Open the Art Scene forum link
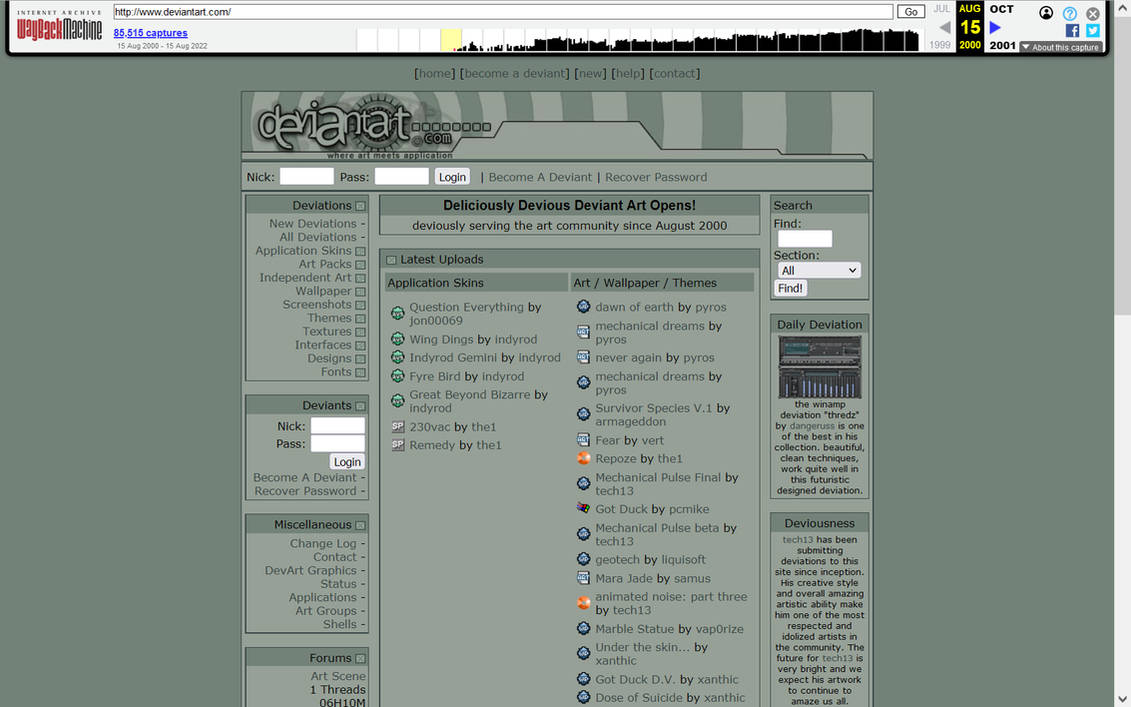 click(338, 676)
